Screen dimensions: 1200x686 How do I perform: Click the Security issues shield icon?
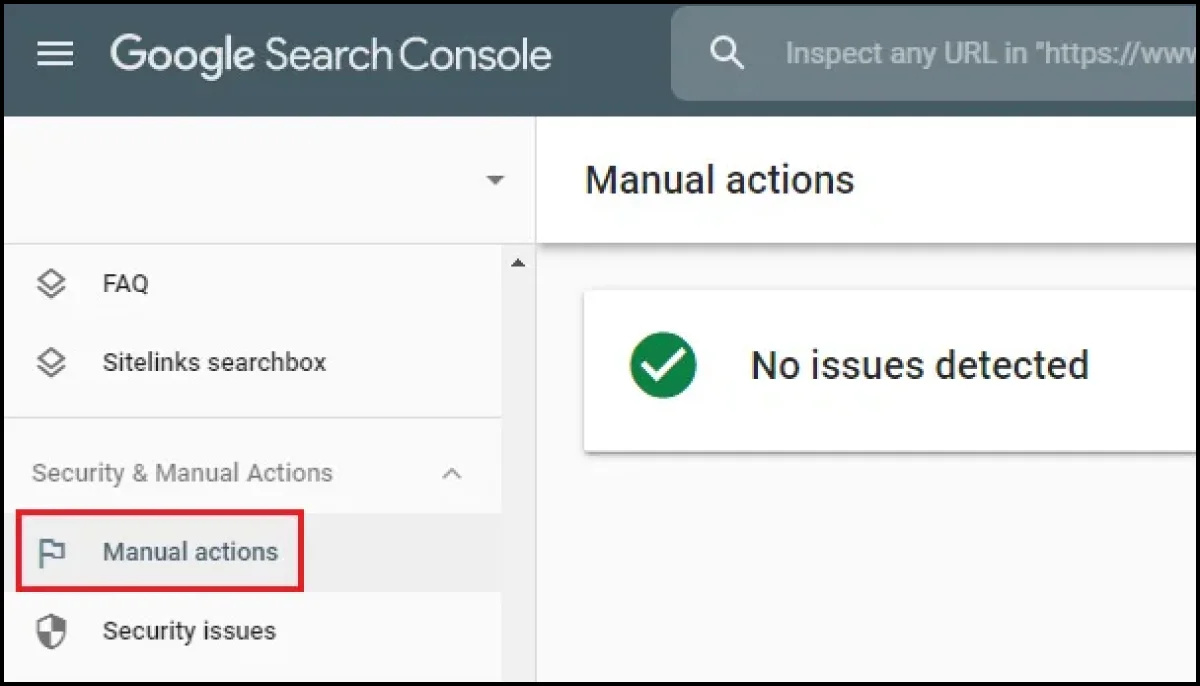(51, 632)
